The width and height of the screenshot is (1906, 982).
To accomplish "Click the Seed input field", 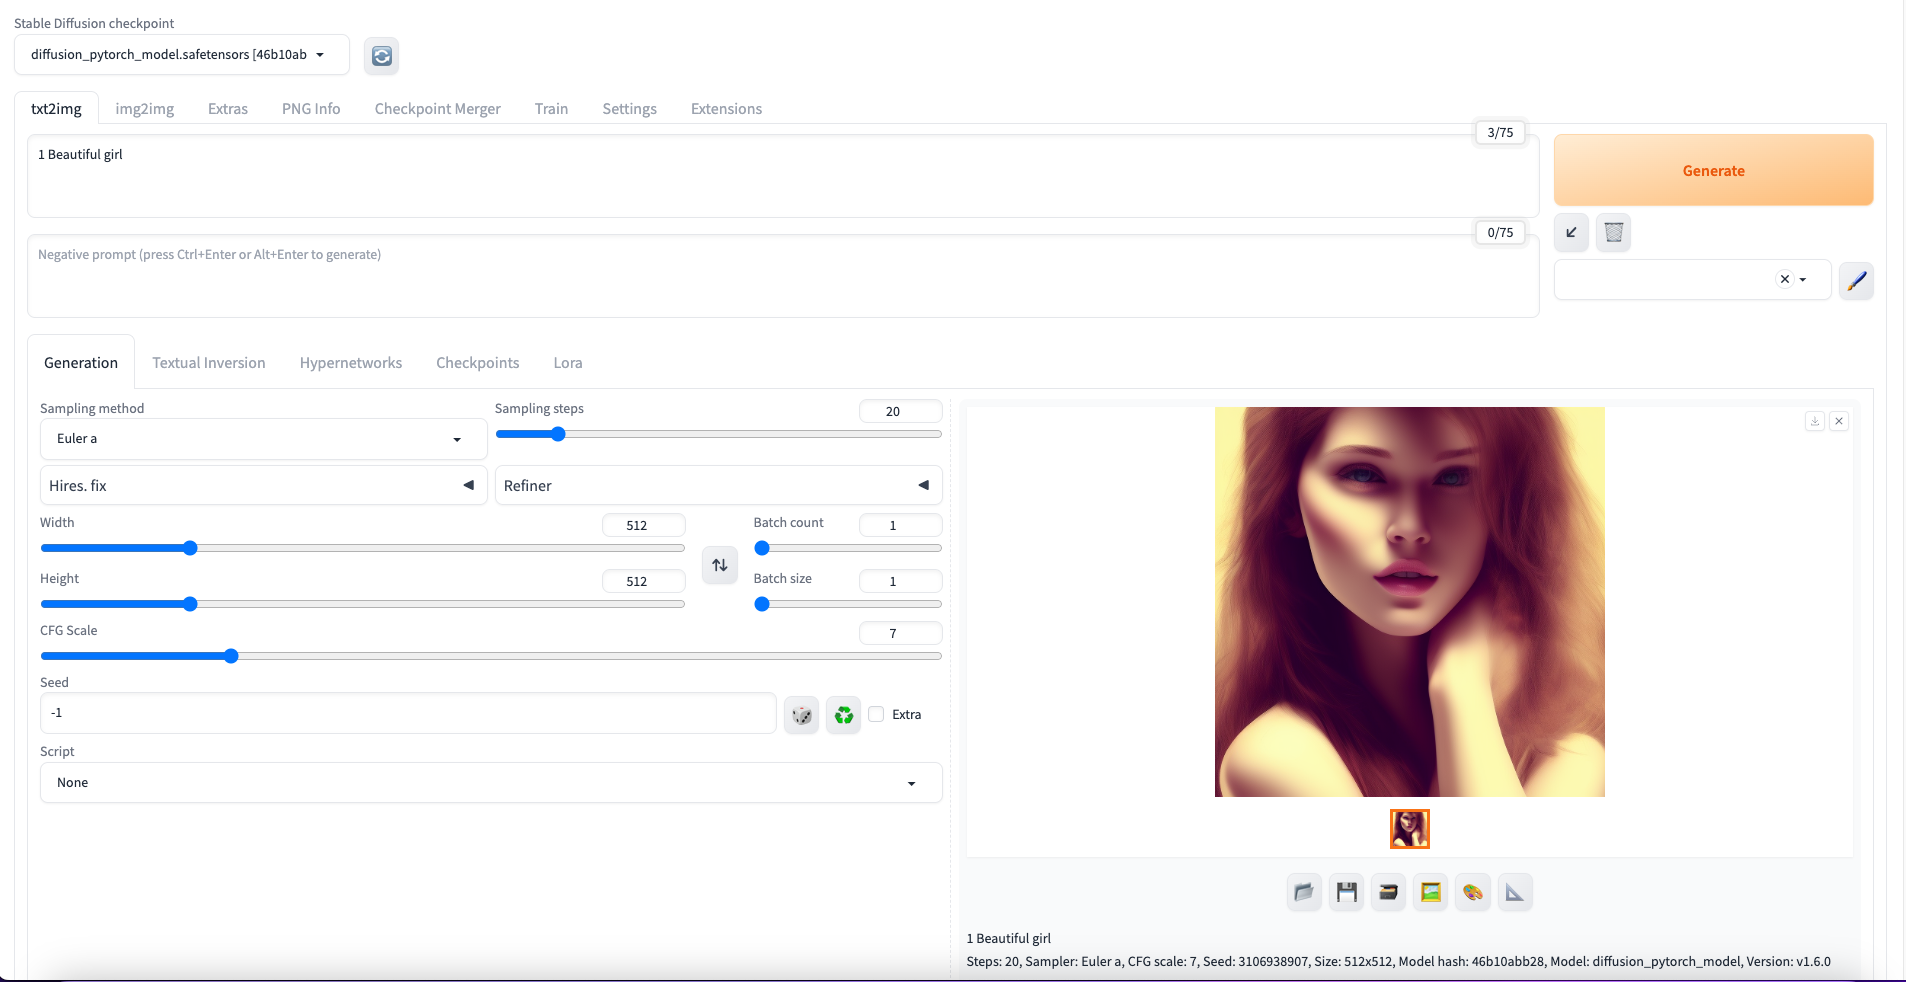I will 408,713.
